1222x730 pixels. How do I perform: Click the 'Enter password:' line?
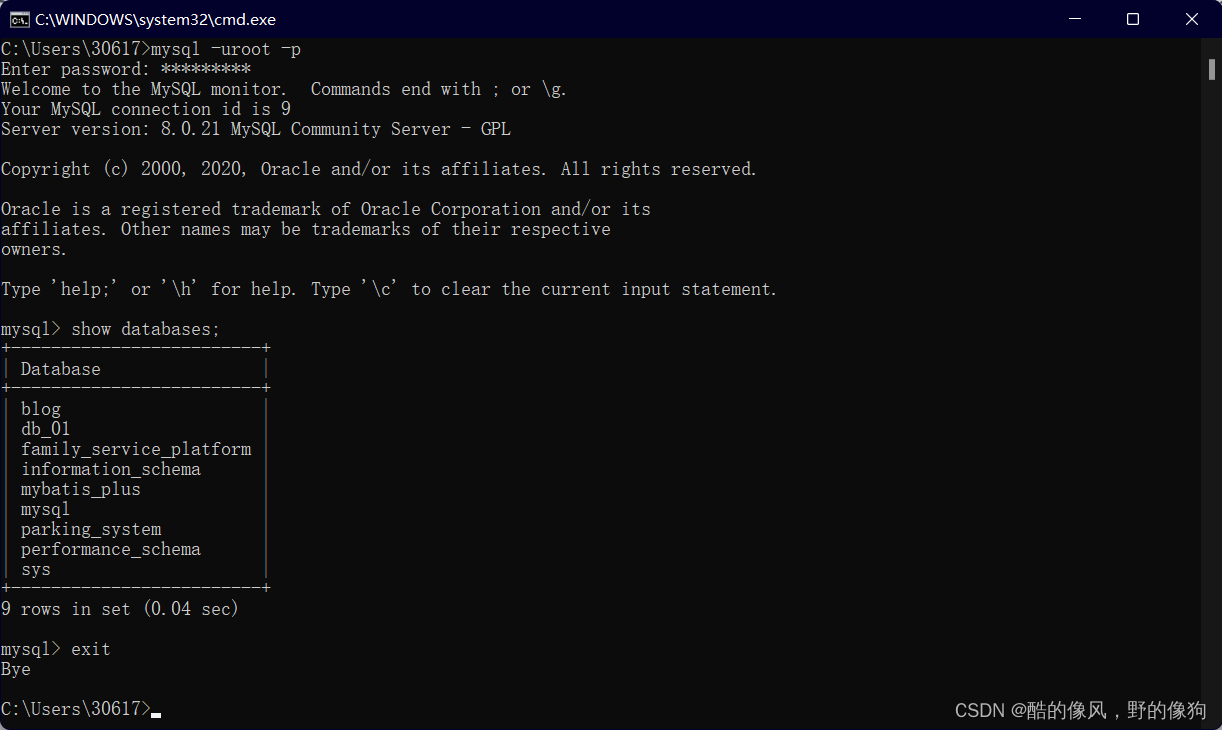tap(126, 69)
